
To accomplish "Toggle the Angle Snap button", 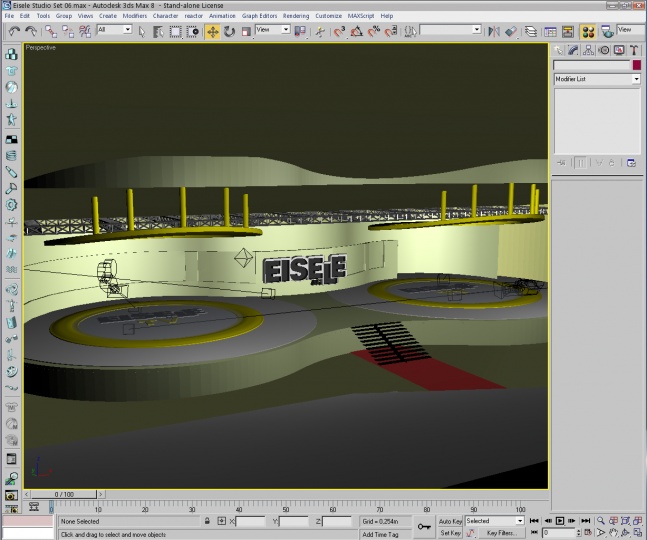I will click(x=357, y=31).
